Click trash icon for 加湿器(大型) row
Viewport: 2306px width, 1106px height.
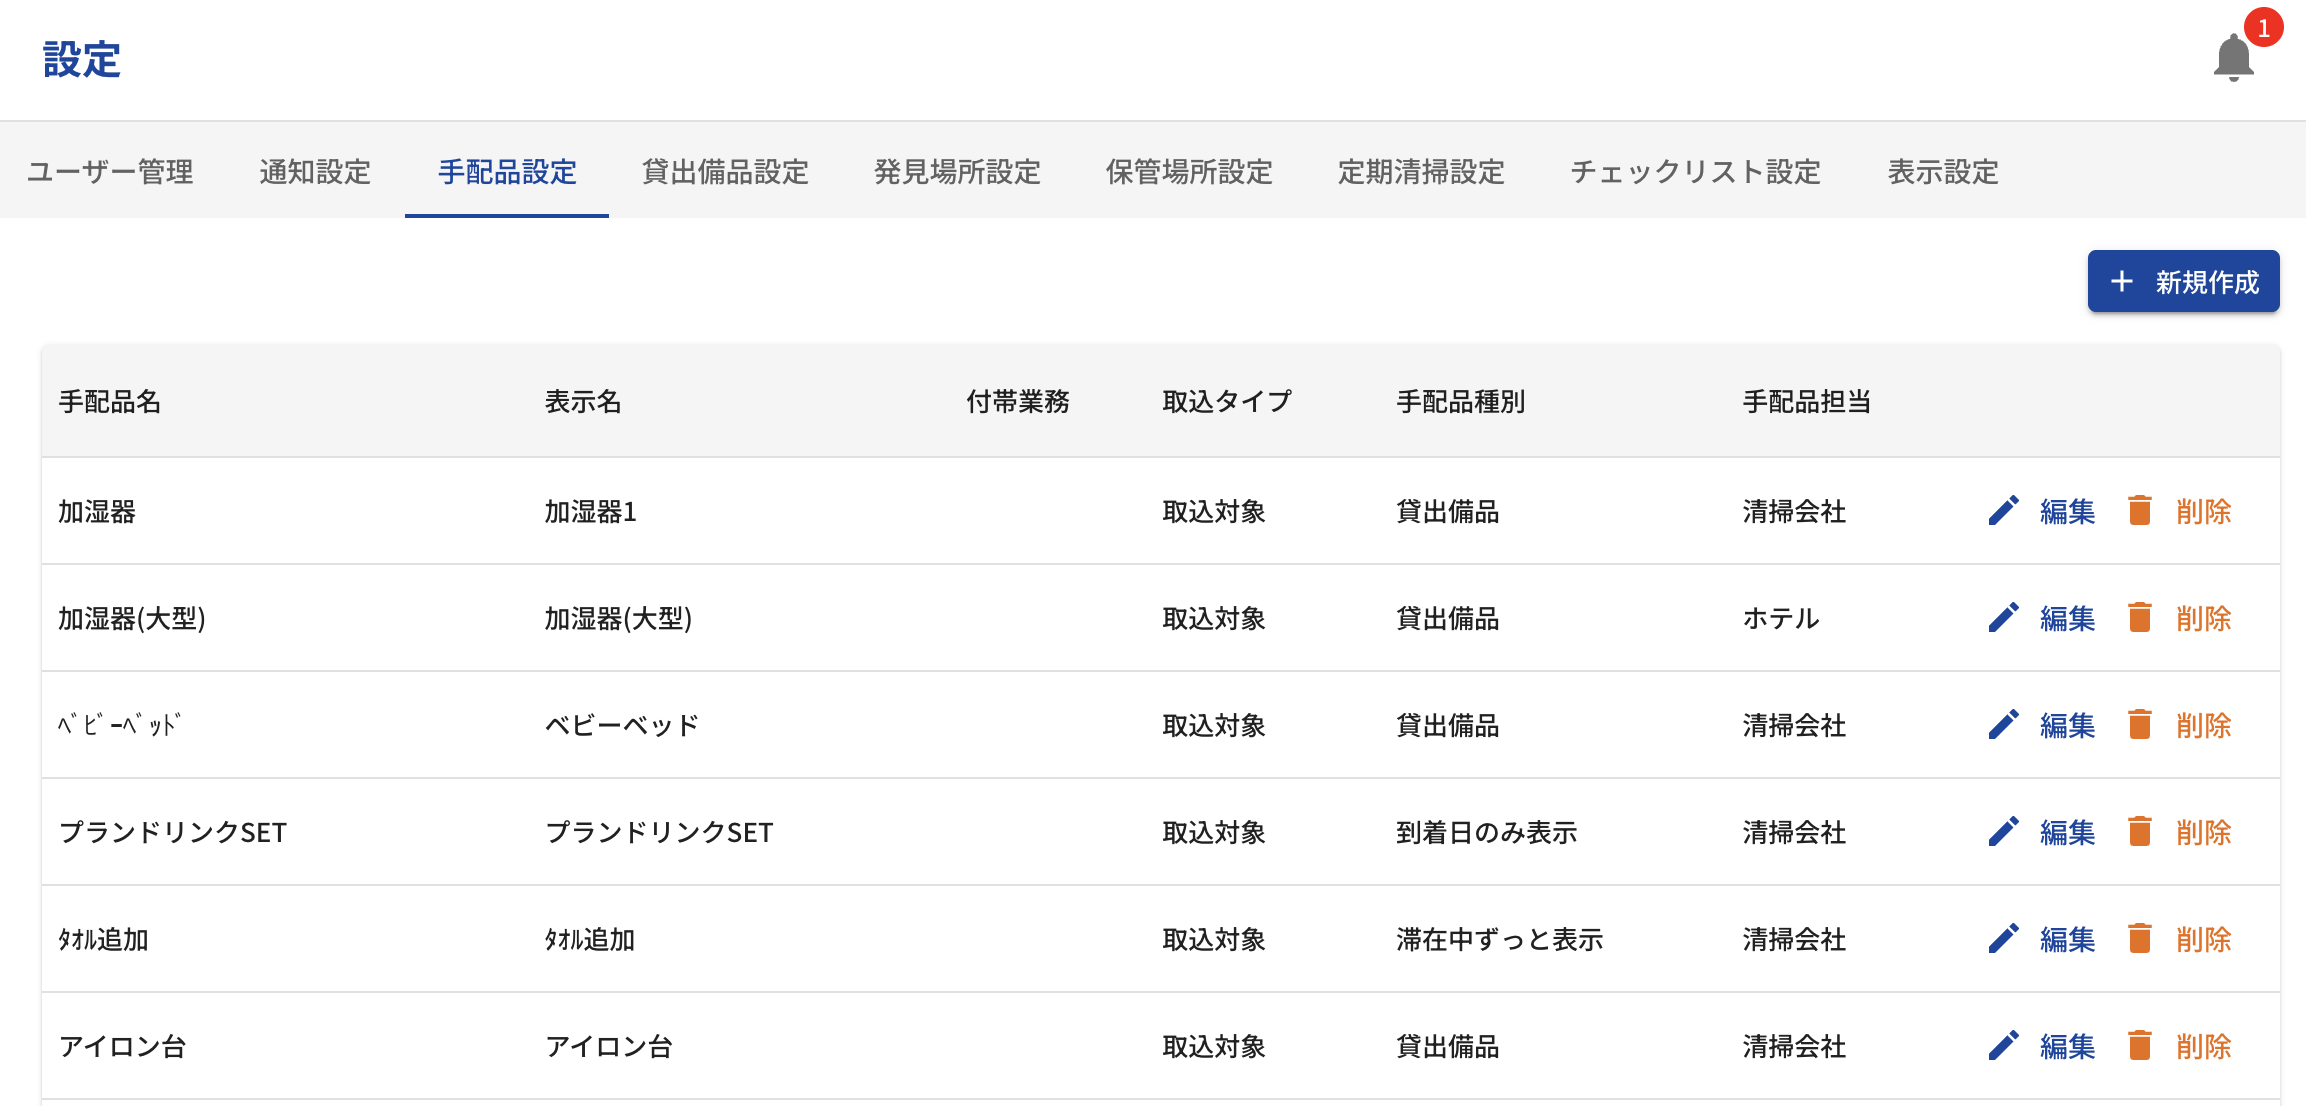2139,618
